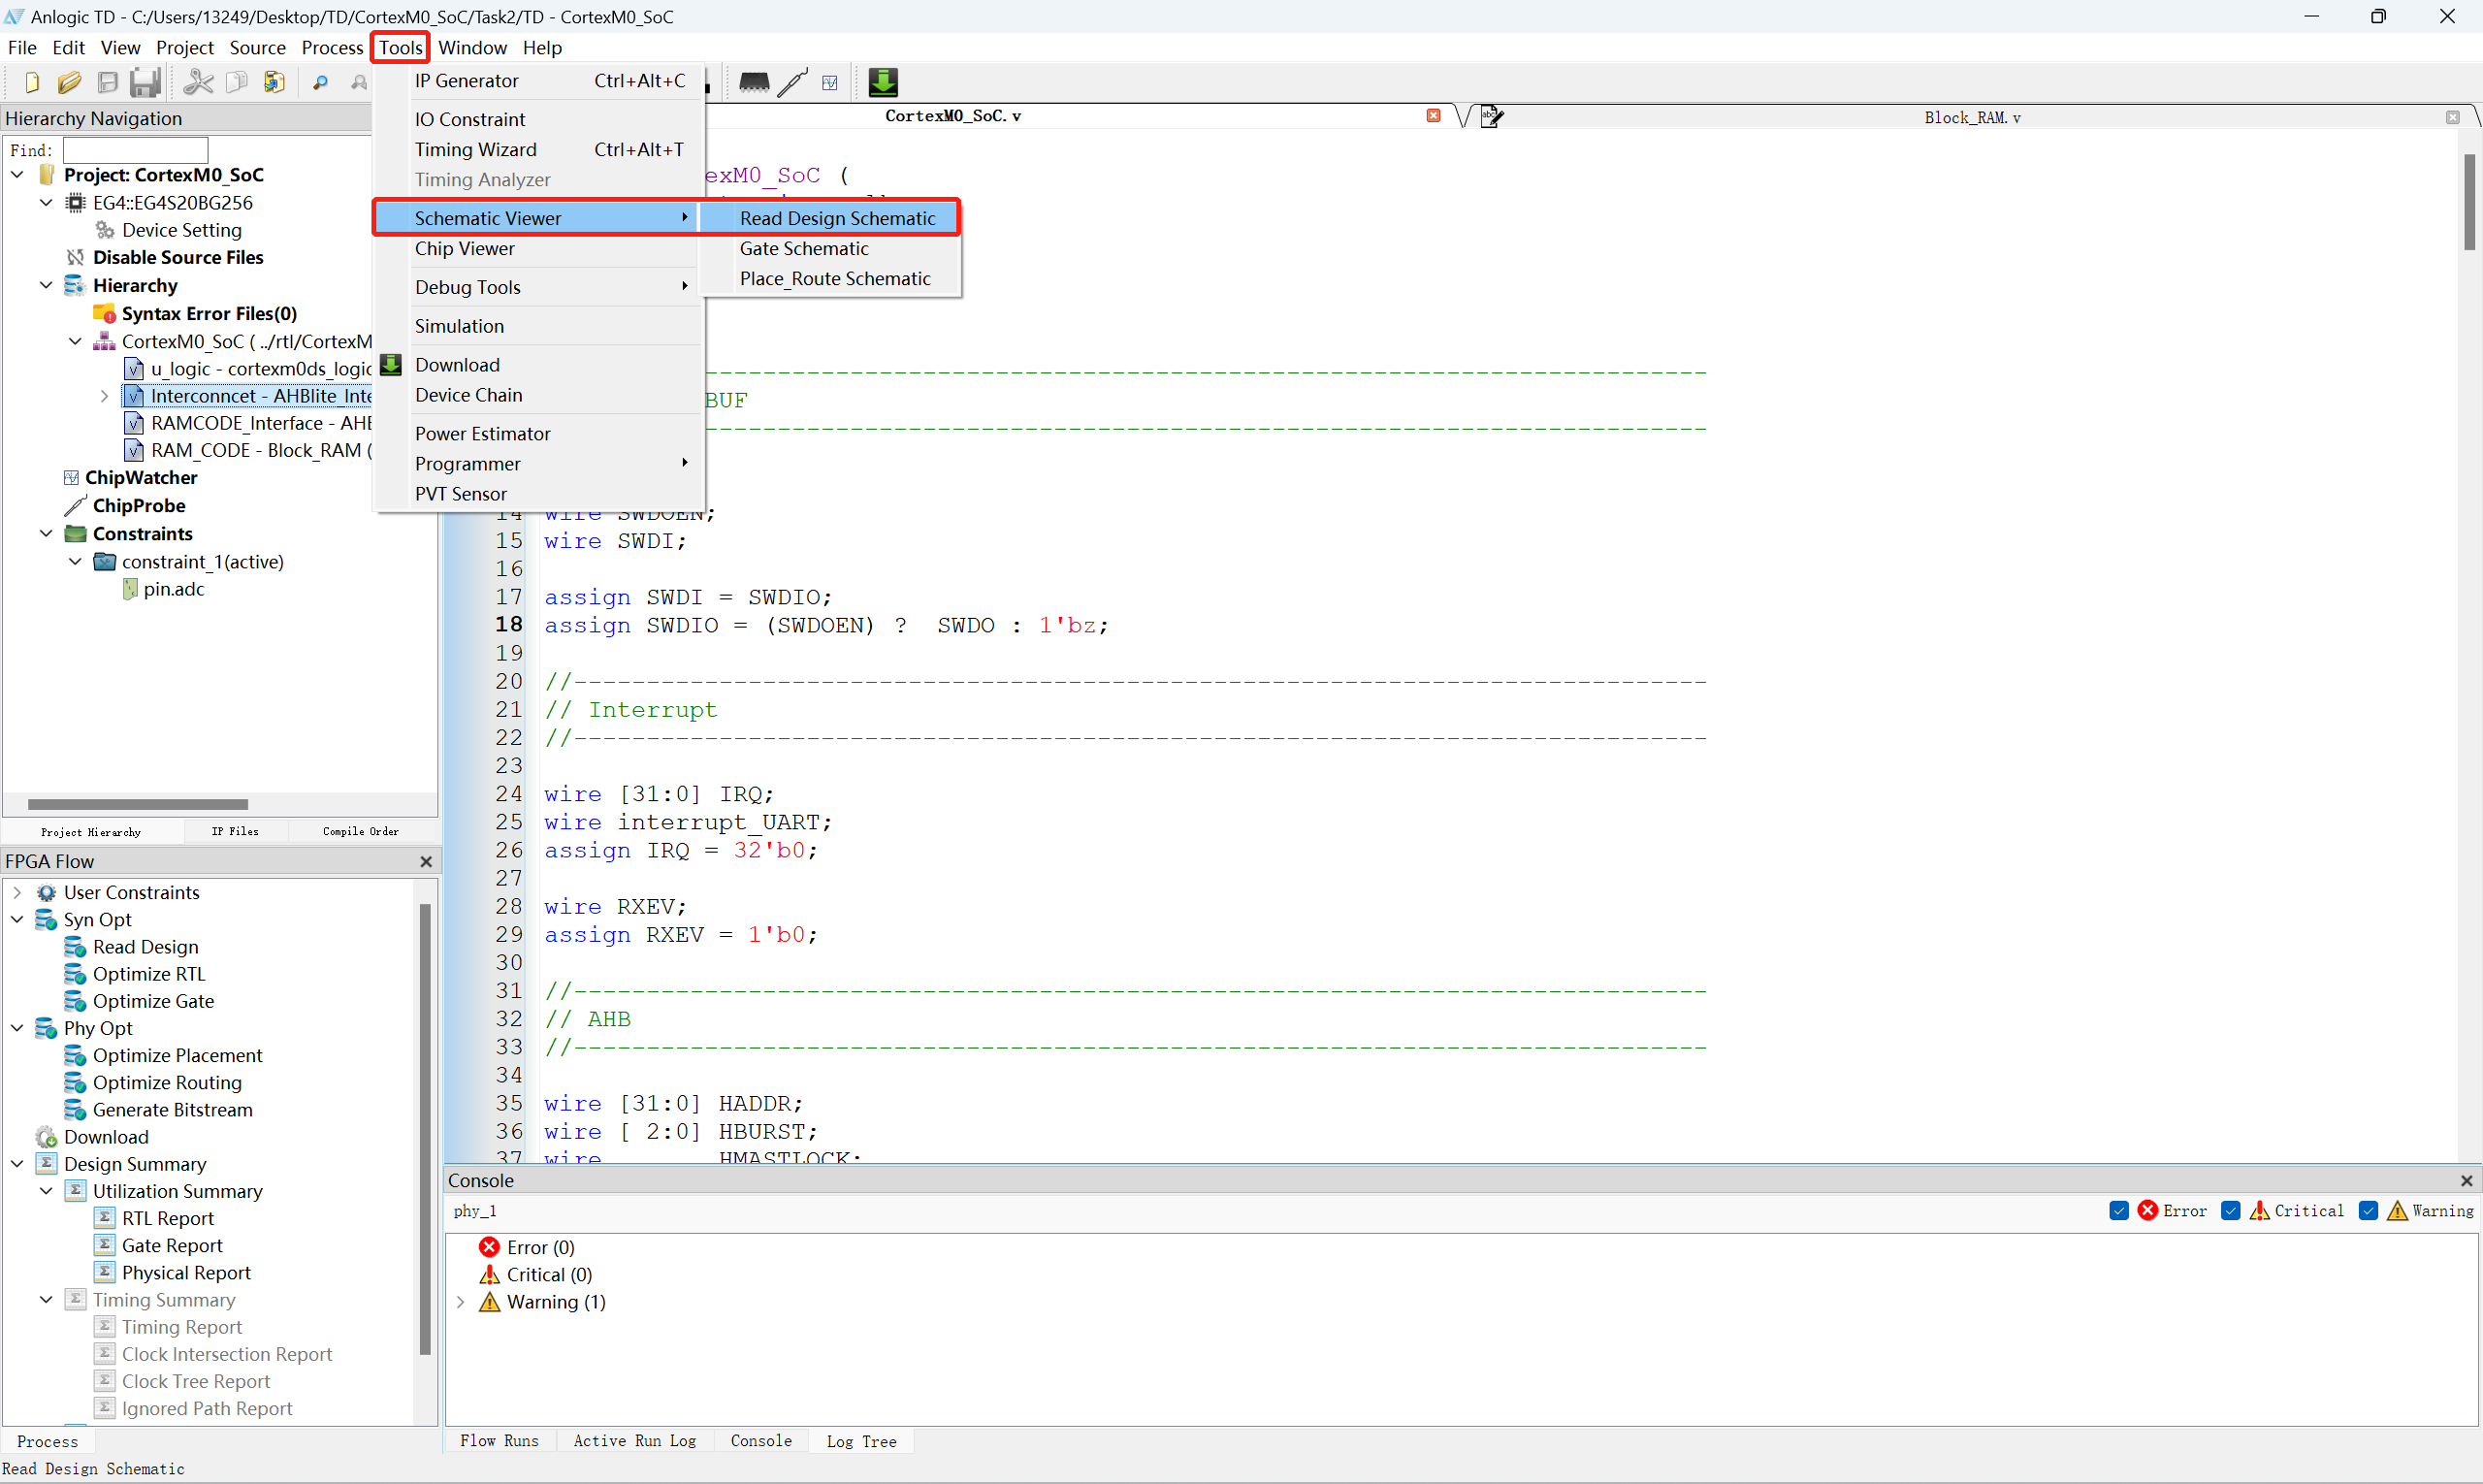Open Debug Tools submenu
Screen dimensions: 2483x1484
pos(540,287)
